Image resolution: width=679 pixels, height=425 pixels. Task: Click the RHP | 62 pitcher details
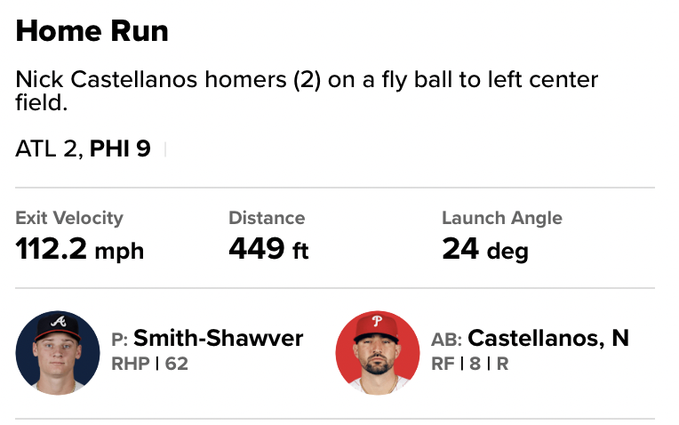click(150, 363)
